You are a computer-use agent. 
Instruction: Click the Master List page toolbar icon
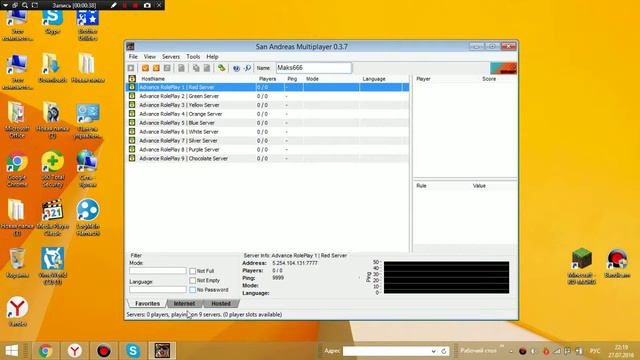pos(181,68)
